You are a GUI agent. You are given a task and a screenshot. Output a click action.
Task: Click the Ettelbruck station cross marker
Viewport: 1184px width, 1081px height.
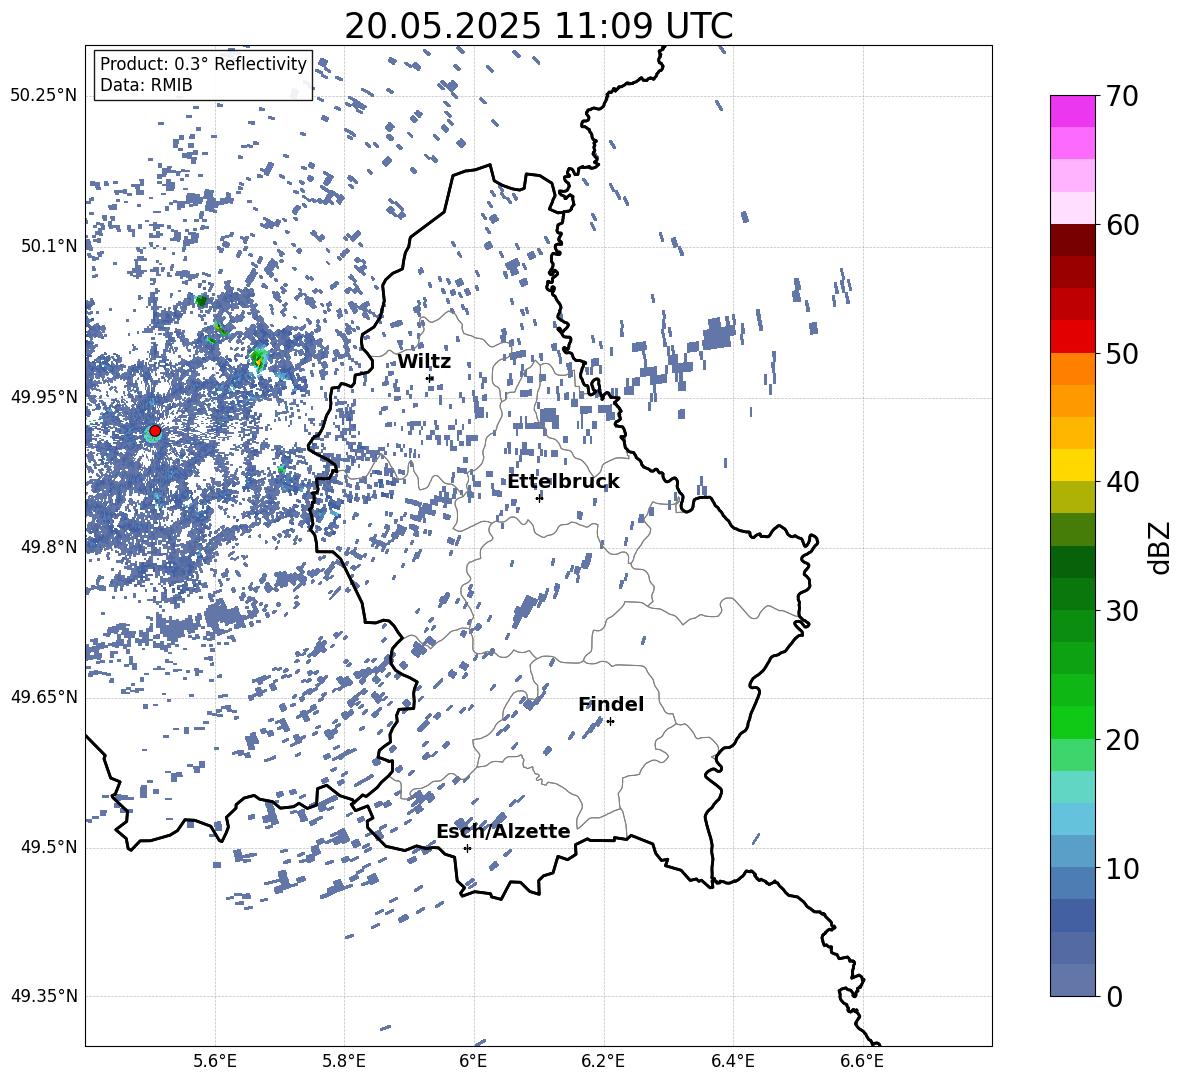tap(539, 497)
